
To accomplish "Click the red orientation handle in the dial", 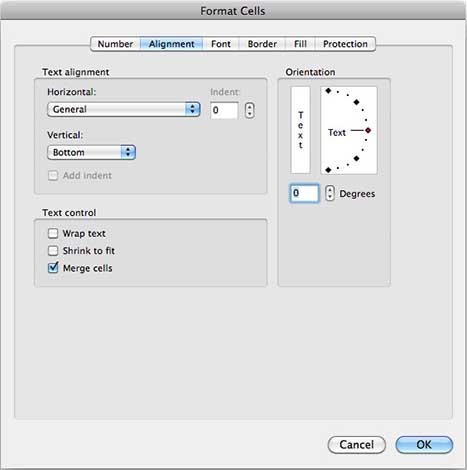I will 368,130.
